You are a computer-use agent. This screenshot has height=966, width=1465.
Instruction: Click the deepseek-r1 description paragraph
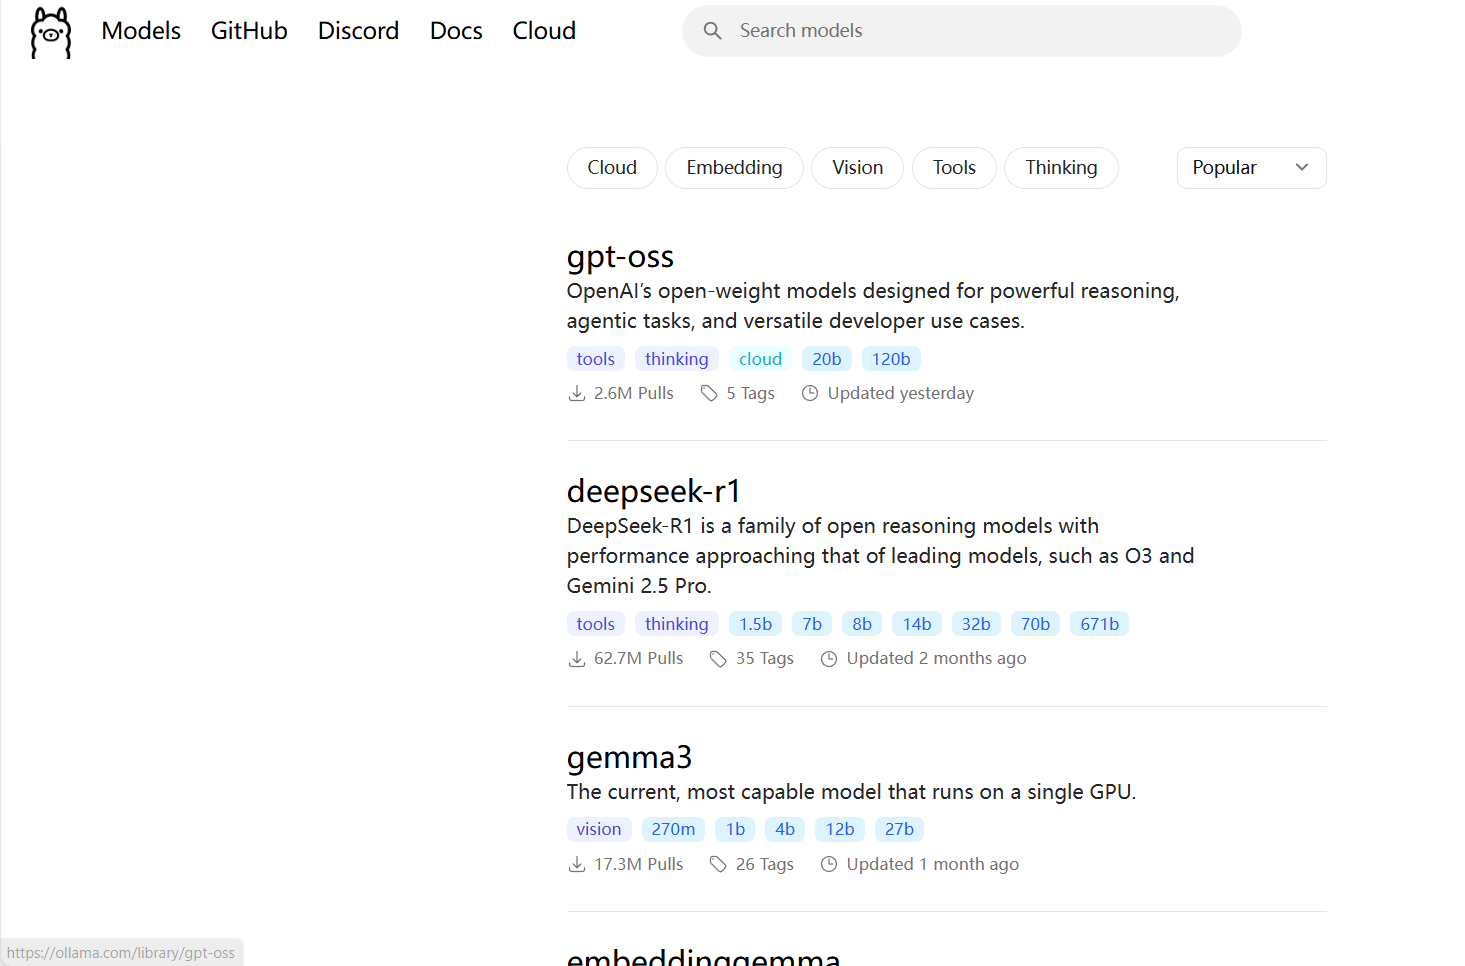pyautogui.click(x=881, y=556)
